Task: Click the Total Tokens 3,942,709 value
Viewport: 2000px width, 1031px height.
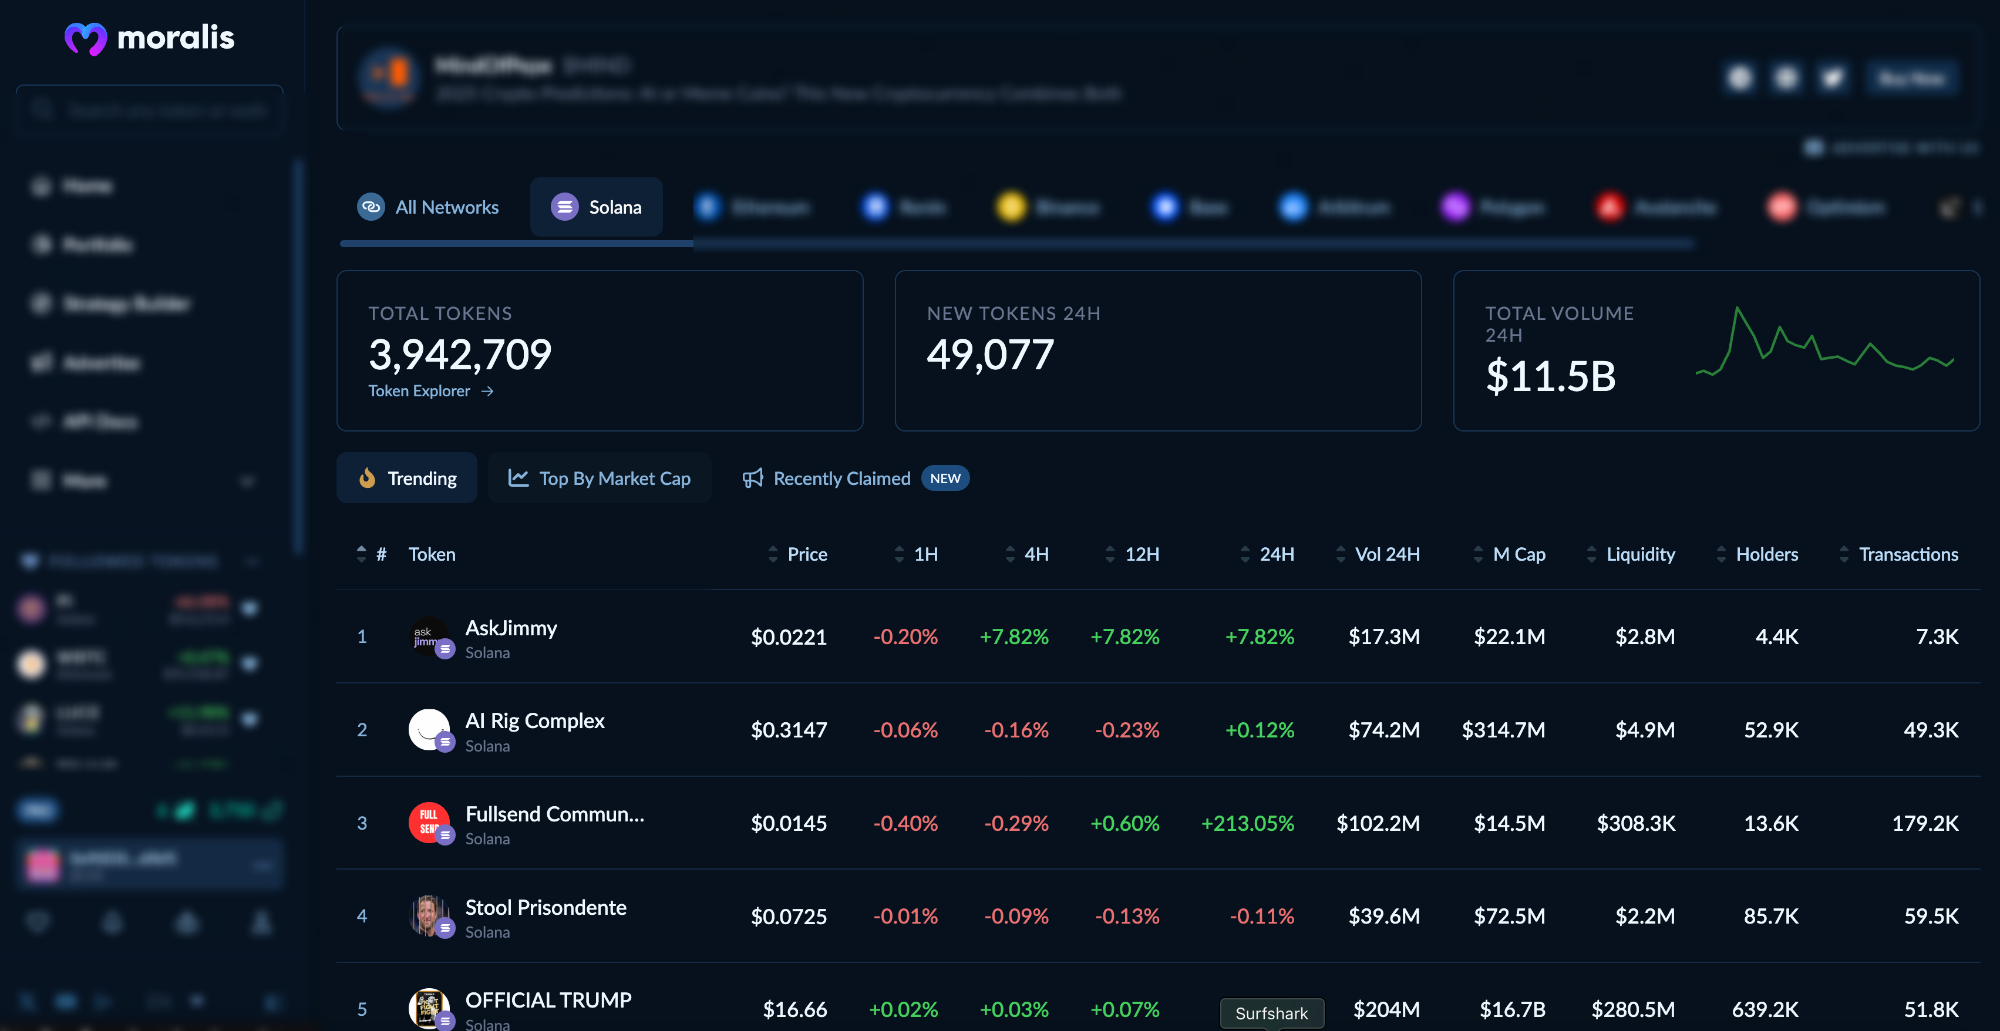Action: [460, 354]
